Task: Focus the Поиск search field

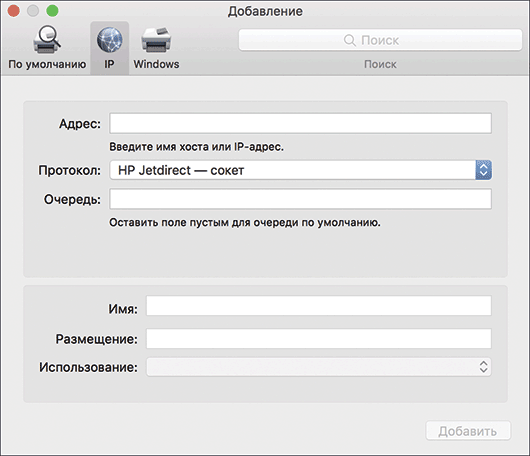Action: pyautogui.click(x=380, y=40)
